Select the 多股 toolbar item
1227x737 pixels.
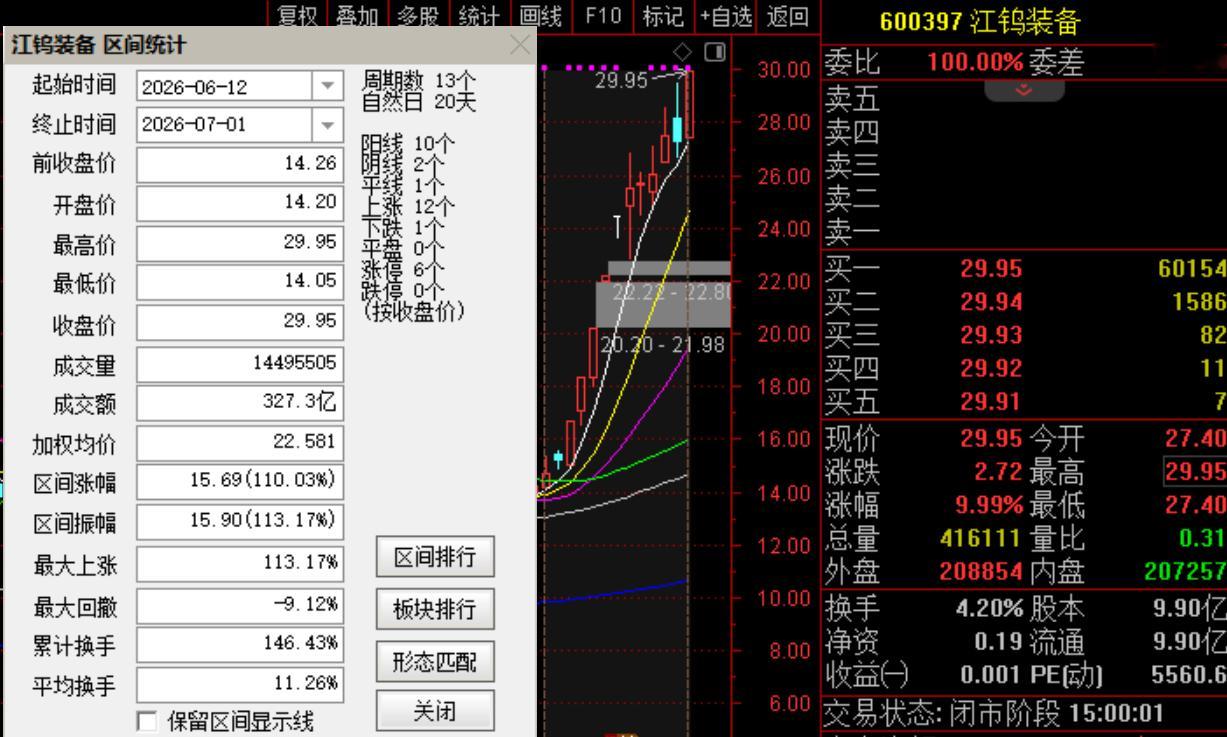(418, 15)
